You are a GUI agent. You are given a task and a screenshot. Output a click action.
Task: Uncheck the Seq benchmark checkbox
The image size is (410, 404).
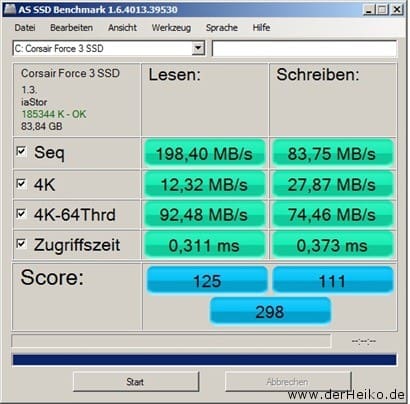(x=21, y=151)
